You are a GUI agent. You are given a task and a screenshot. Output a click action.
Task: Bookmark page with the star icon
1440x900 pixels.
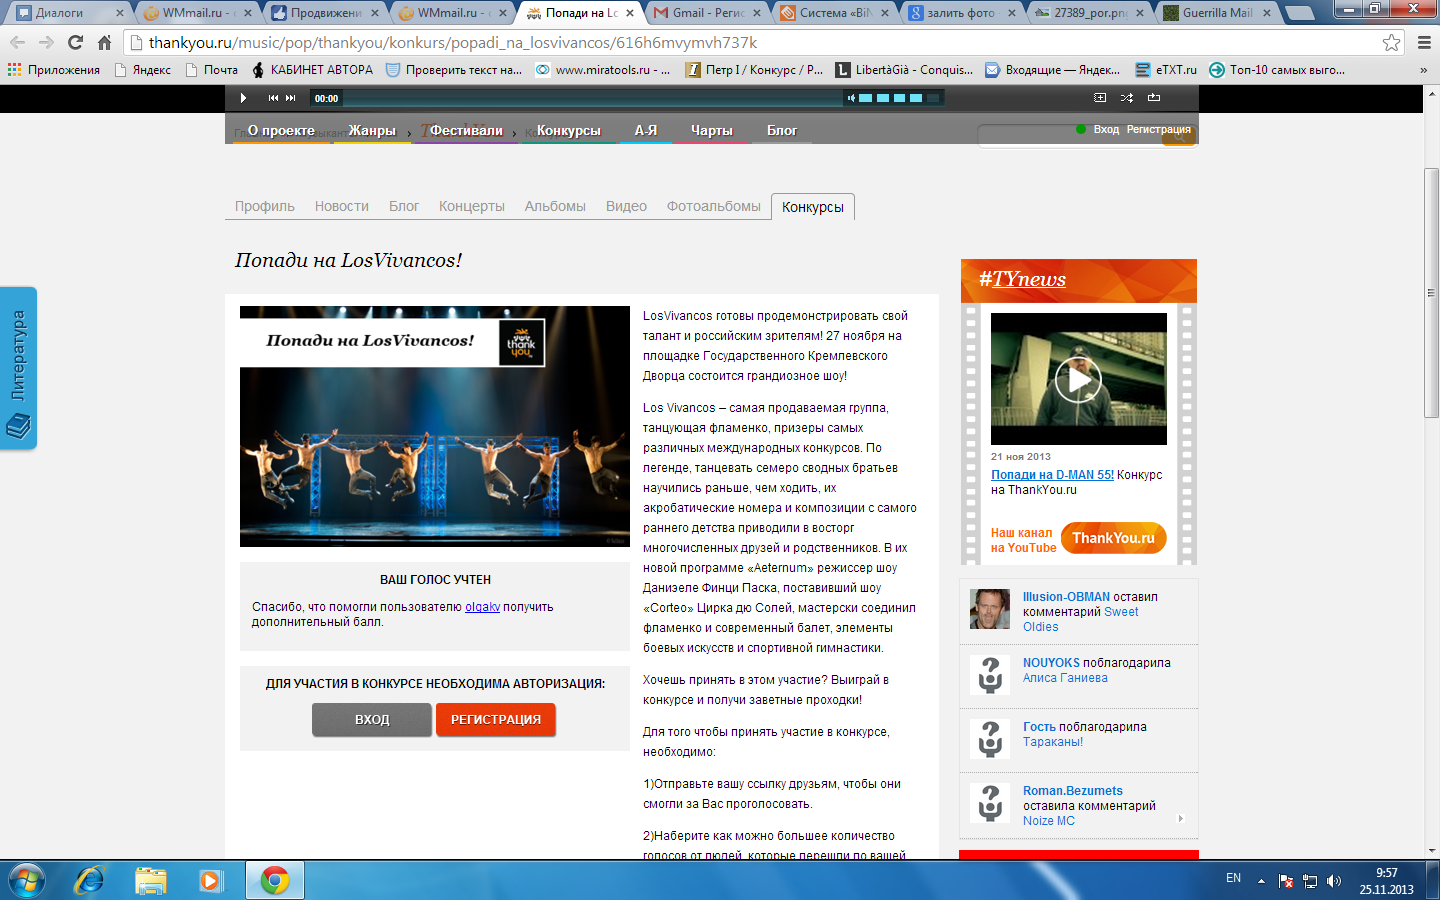(1391, 43)
